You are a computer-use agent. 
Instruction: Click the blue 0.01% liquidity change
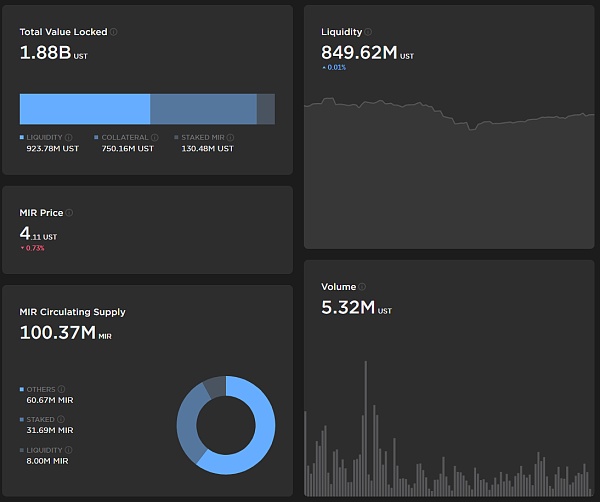point(334,67)
